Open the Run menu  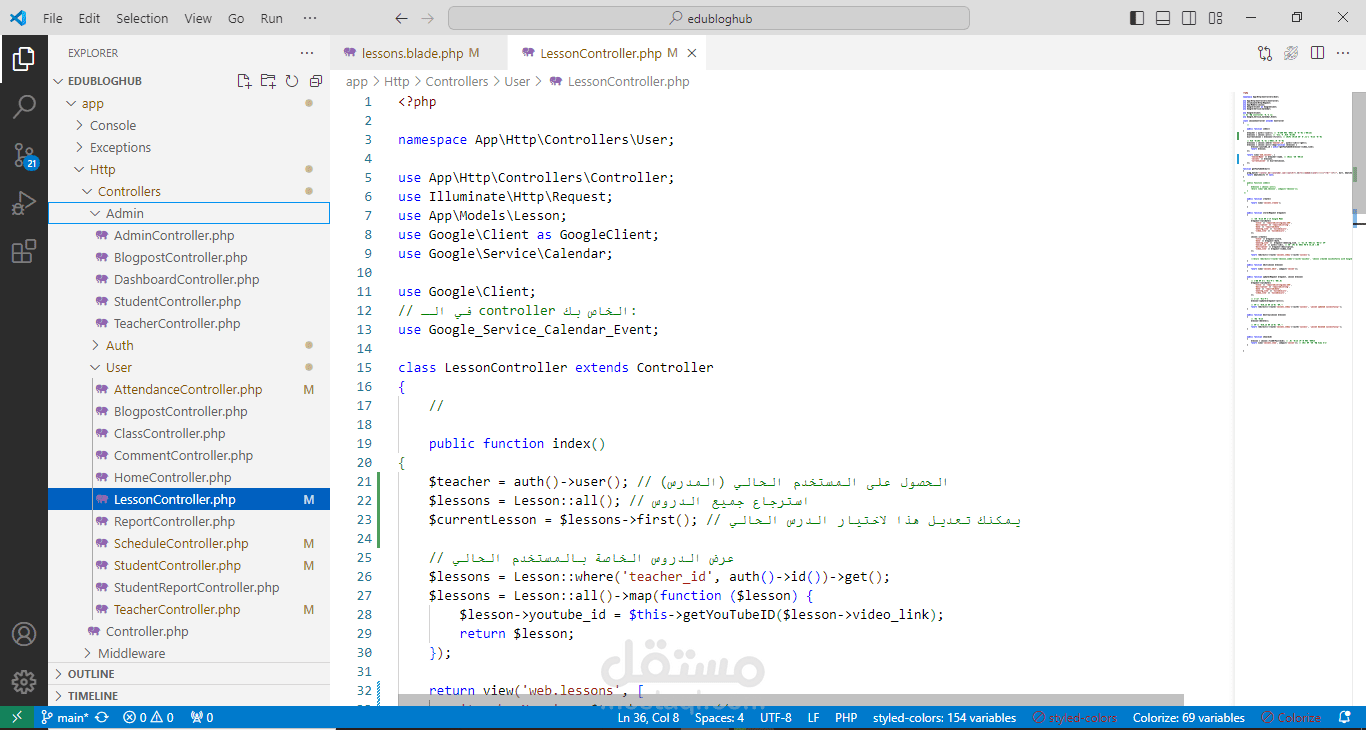271,18
